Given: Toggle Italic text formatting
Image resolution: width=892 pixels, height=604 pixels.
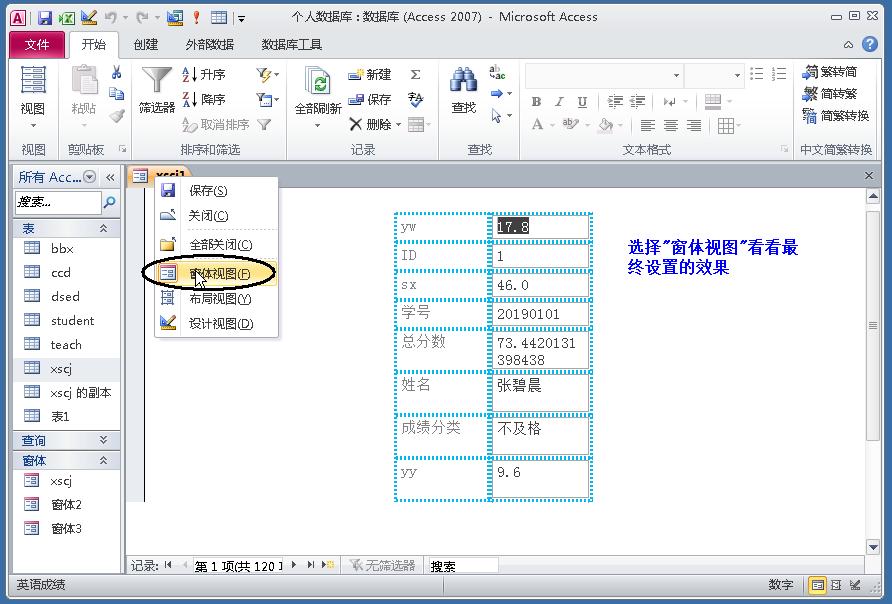Looking at the screenshot, I should coord(558,102).
